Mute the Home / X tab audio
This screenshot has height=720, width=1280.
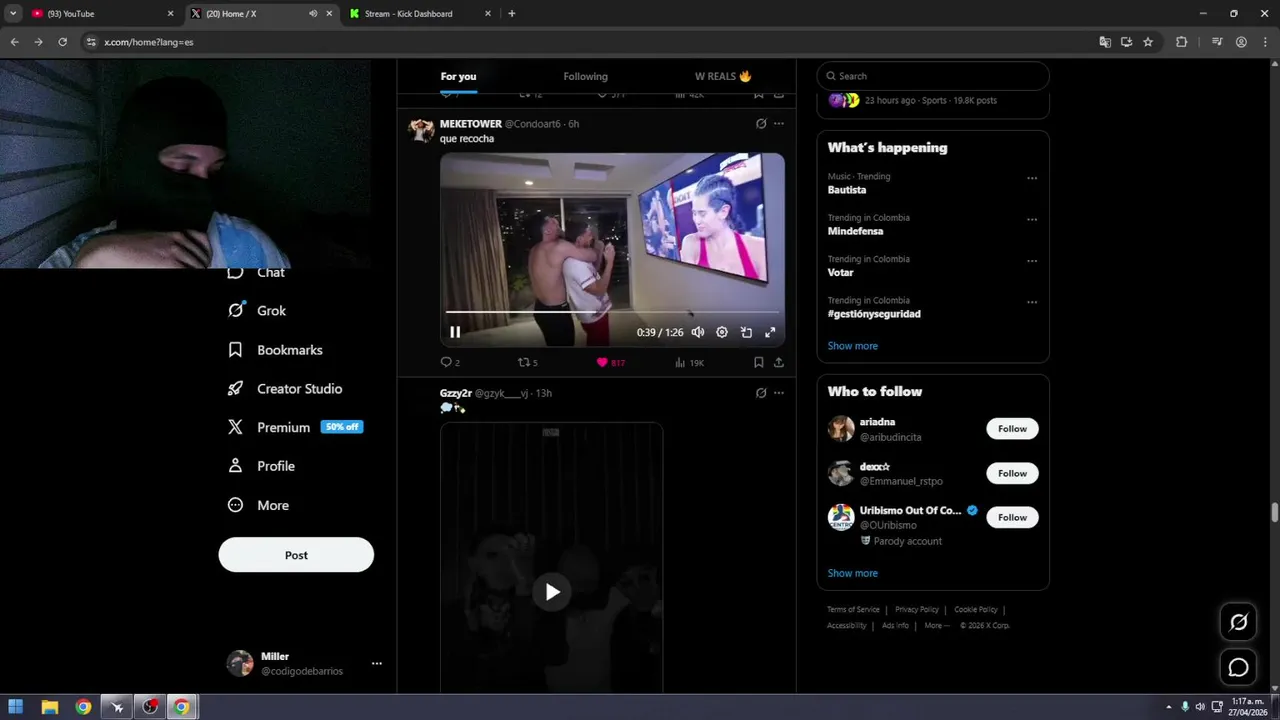click(x=313, y=14)
